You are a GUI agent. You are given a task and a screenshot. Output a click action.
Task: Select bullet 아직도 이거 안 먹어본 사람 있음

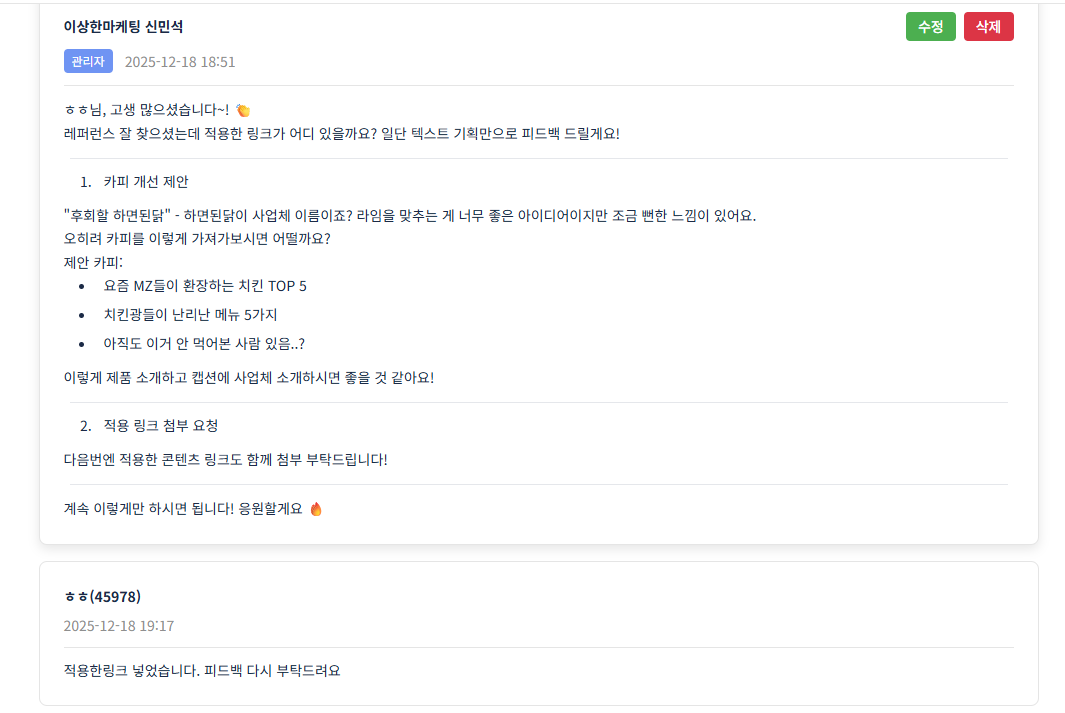click(x=204, y=344)
